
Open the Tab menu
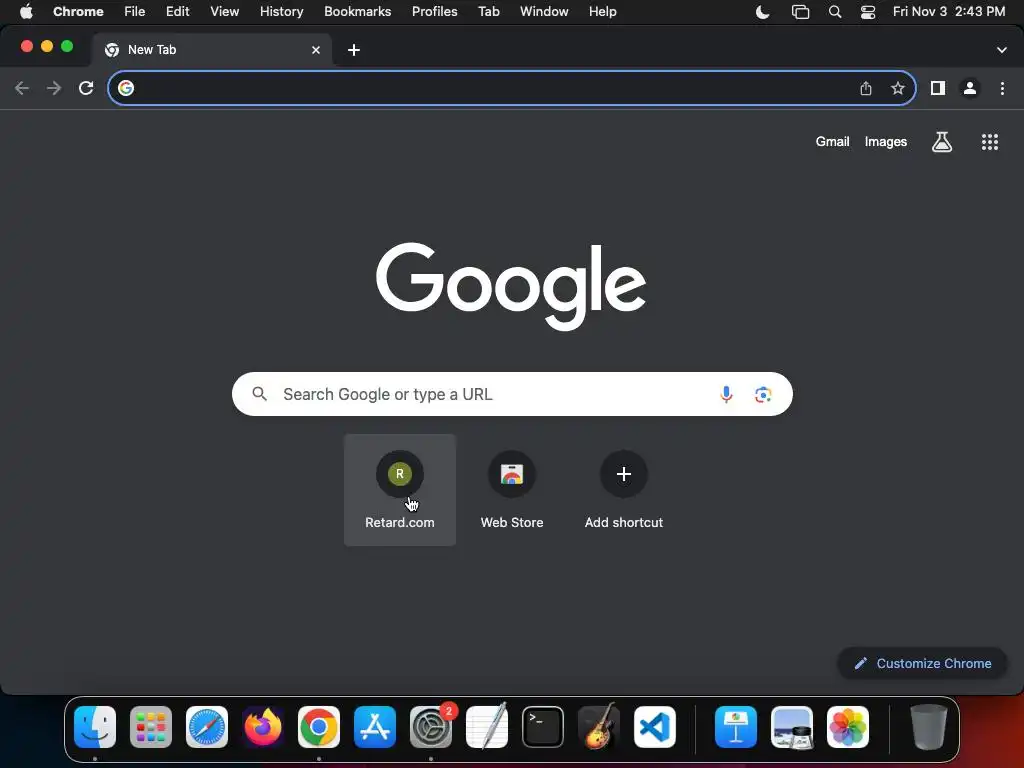point(488,12)
